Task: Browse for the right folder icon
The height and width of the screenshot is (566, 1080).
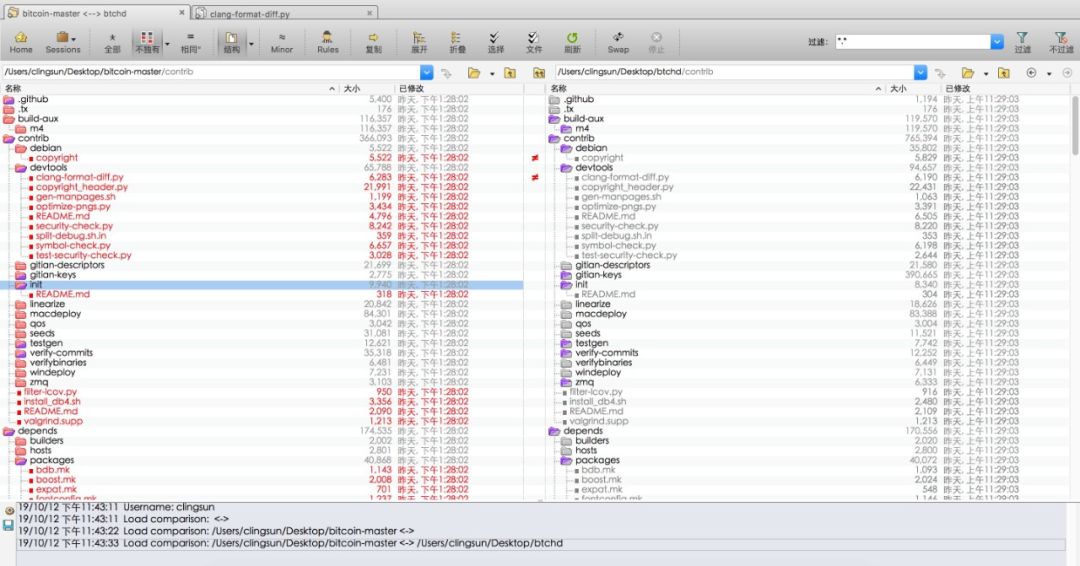Action: point(968,72)
